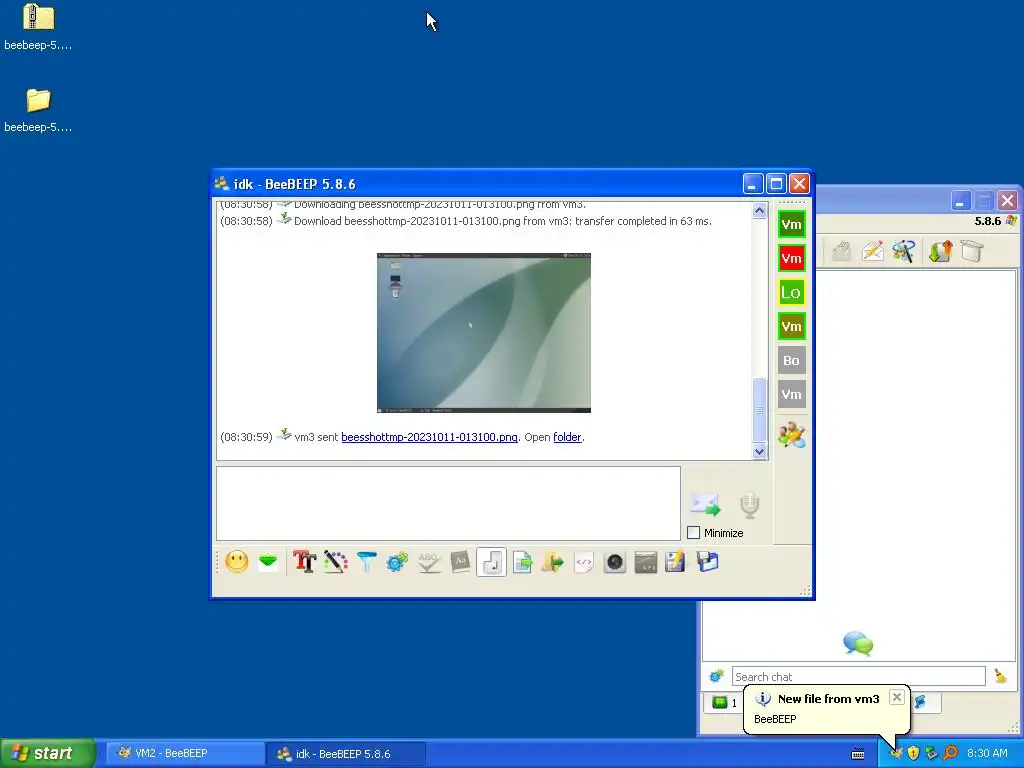
Task: Click the floppy with pencil save-as icon
Action: 675,562
